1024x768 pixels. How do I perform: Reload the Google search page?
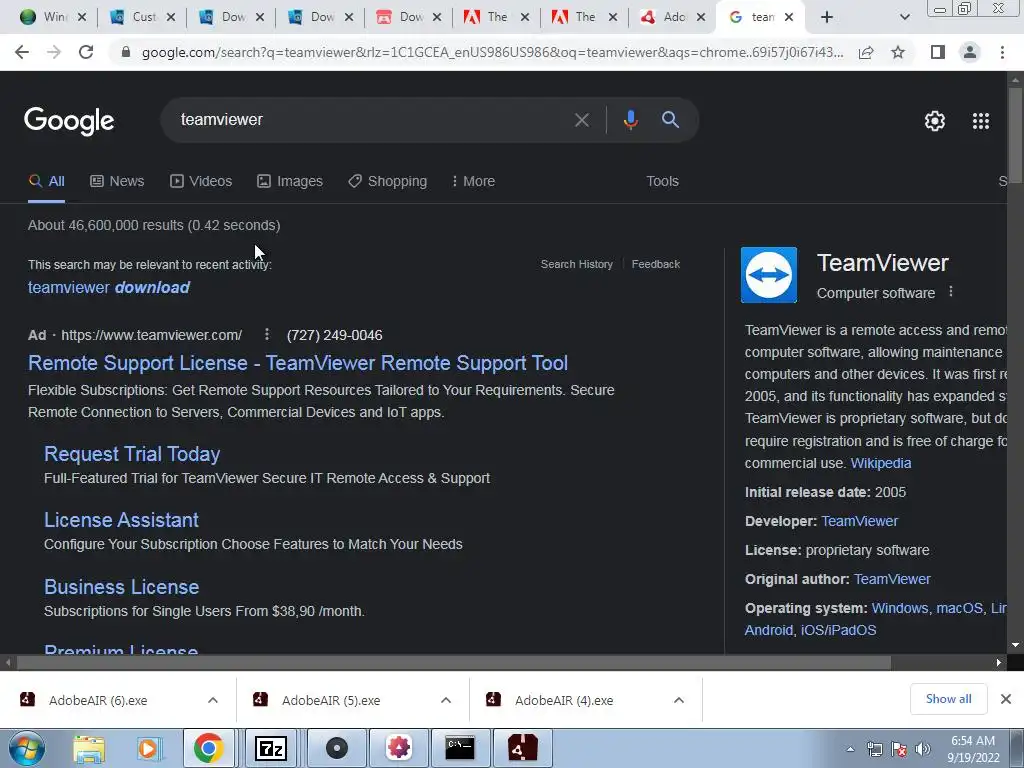tap(86, 52)
